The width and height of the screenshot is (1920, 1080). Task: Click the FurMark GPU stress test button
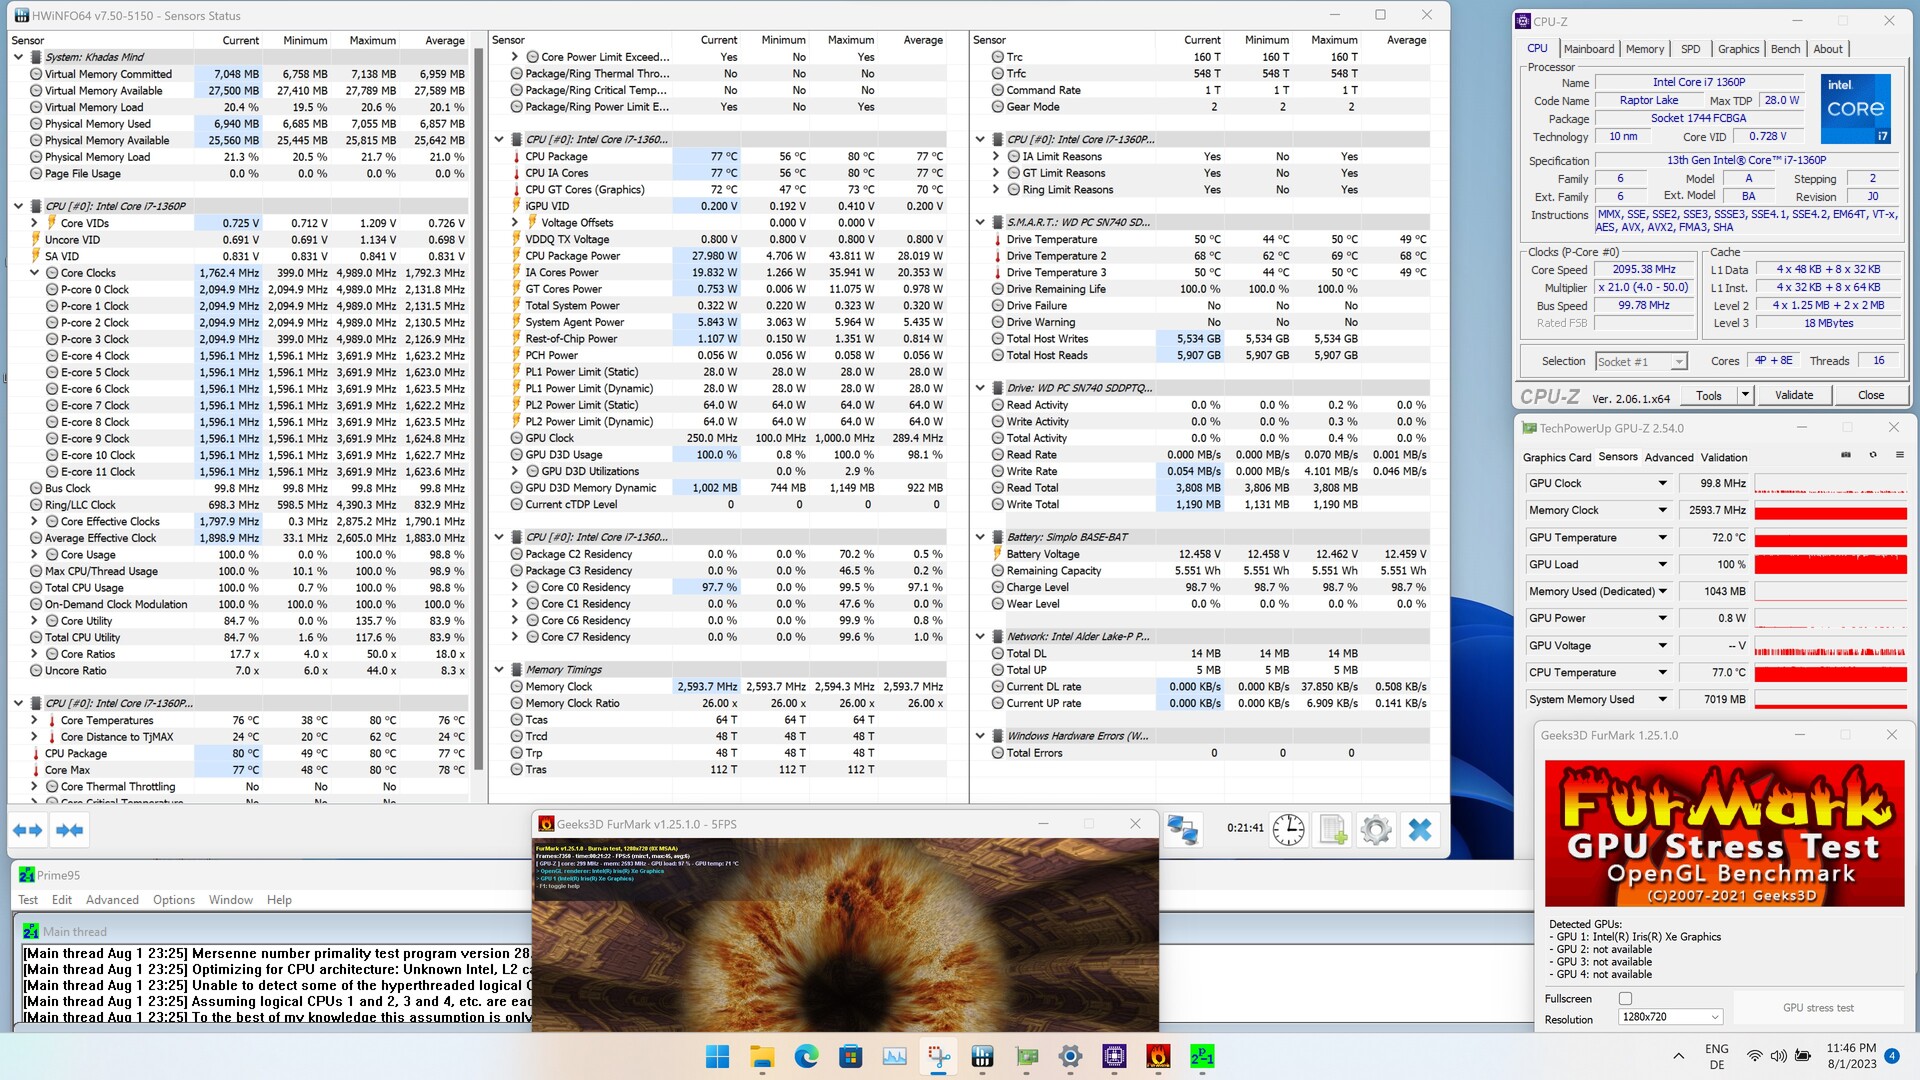[x=1817, y=1008]
